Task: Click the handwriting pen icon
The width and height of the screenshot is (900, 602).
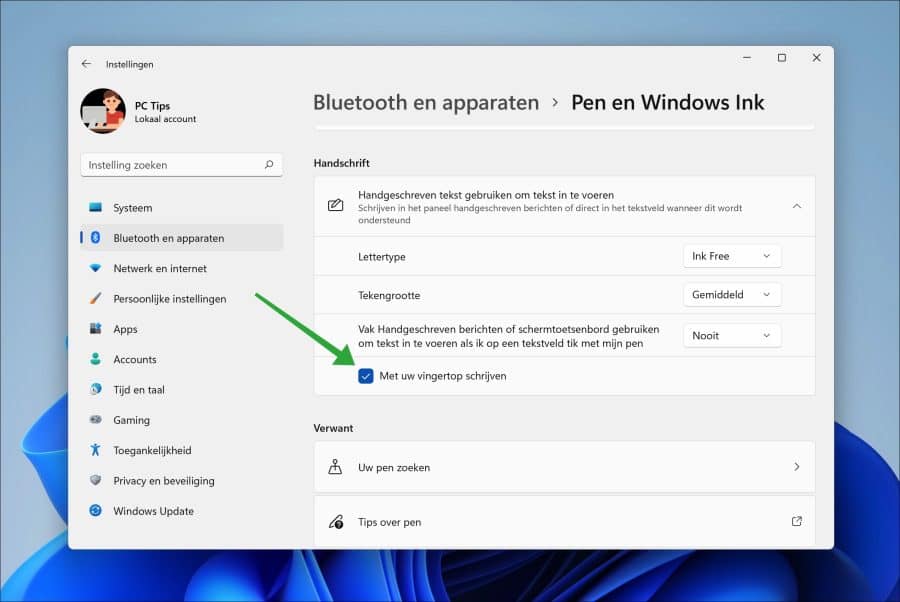Action: tap(335, 205)
